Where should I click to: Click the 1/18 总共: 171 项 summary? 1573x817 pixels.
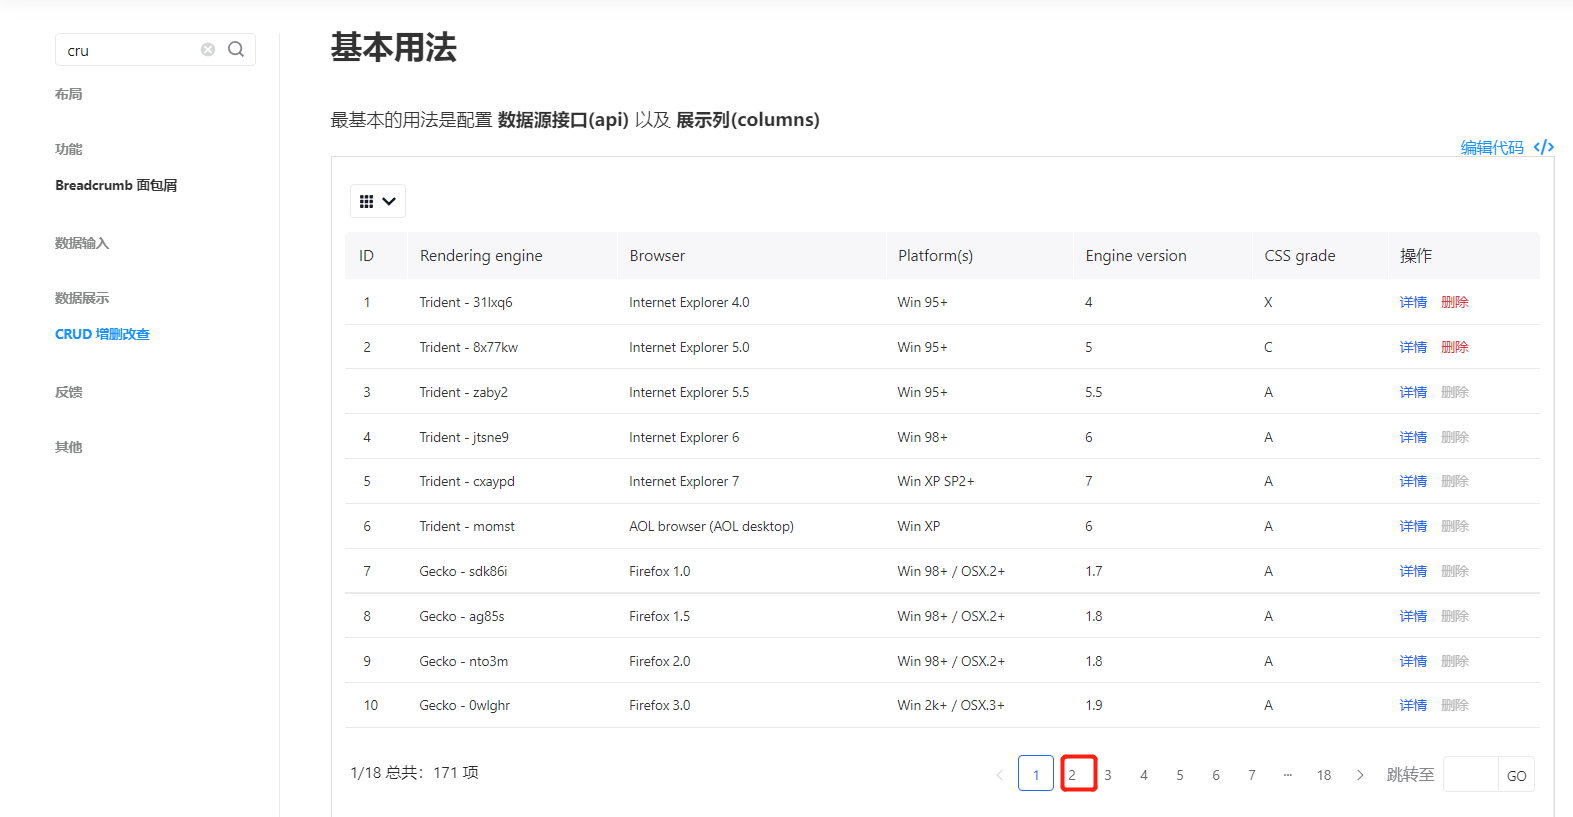[x=414, y=772]
